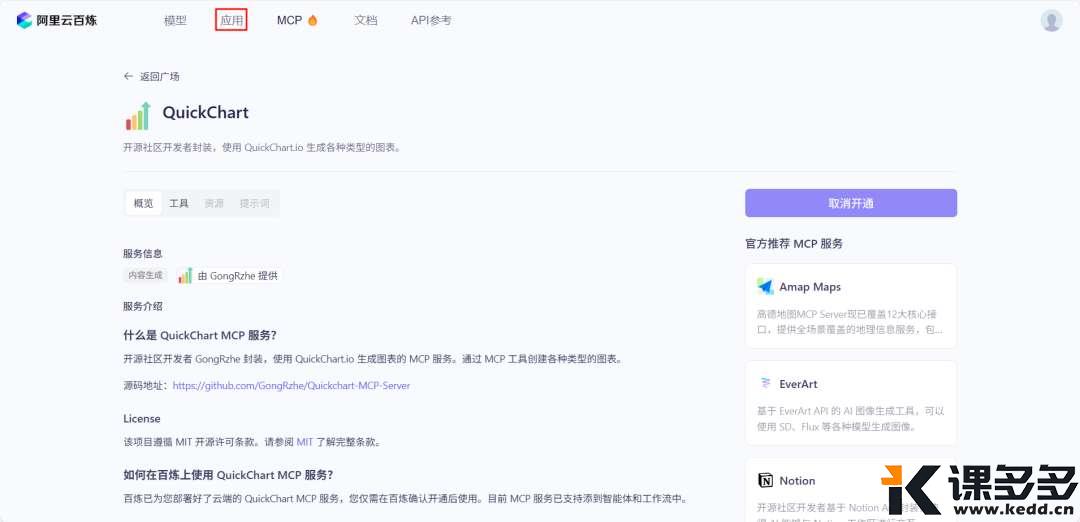Click the Amap Maps card description text

click(x=850, y=322)
